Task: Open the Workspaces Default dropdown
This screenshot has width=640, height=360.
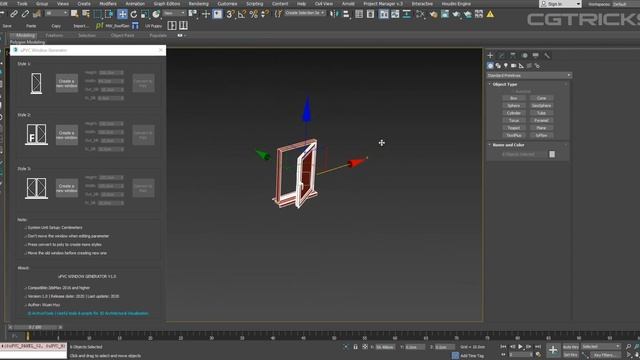Action: pyautogui.click(x=625, y=4)
